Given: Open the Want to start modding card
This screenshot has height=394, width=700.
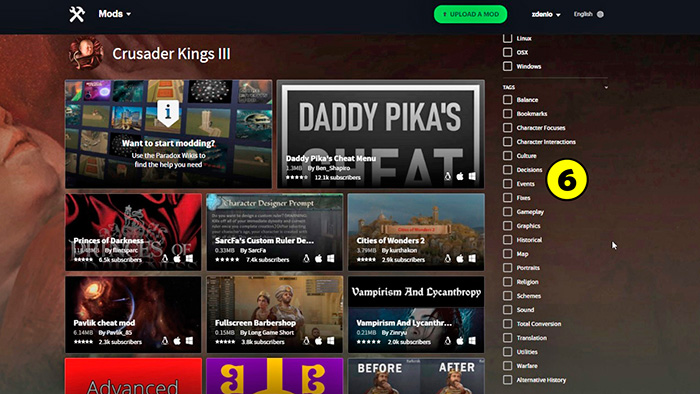Looking at the screenshot, I should pos(168,134).
